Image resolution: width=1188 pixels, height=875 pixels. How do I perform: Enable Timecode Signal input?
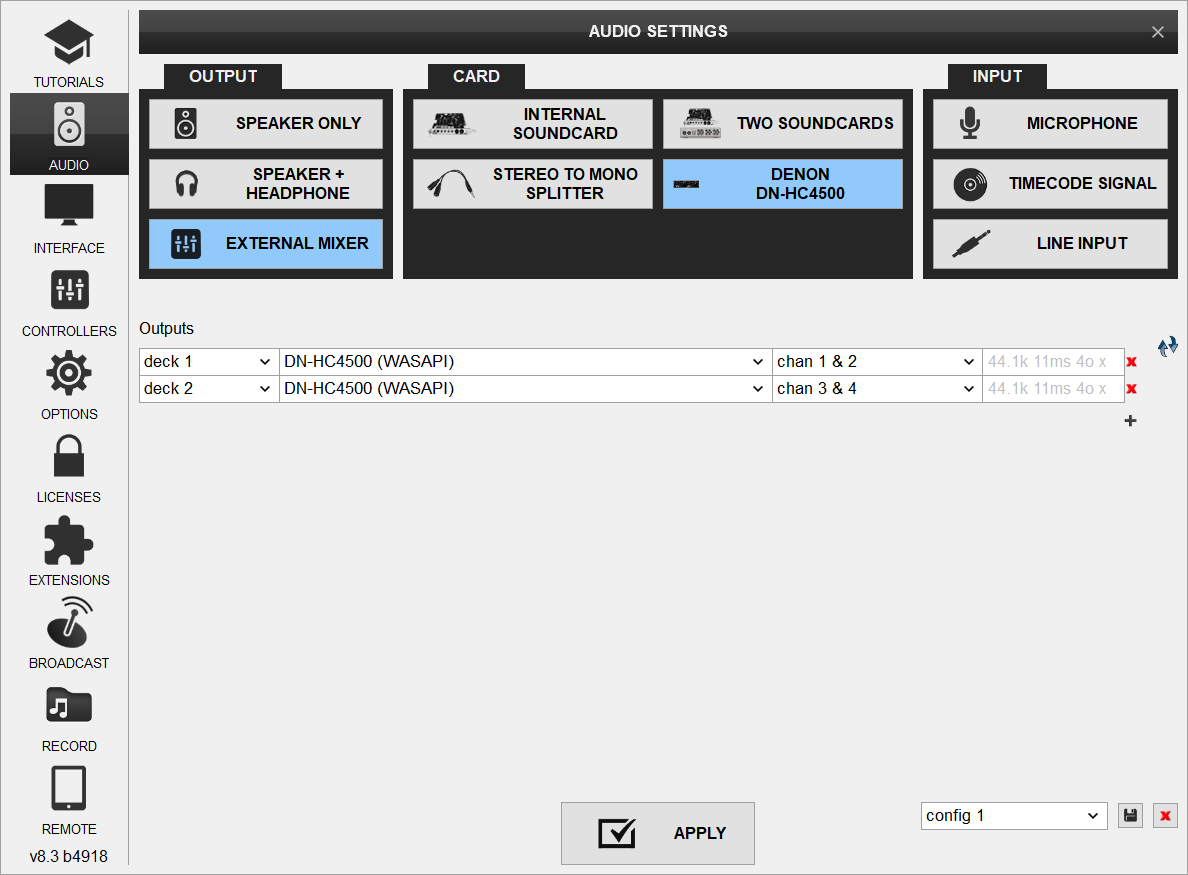[1050, 183]
